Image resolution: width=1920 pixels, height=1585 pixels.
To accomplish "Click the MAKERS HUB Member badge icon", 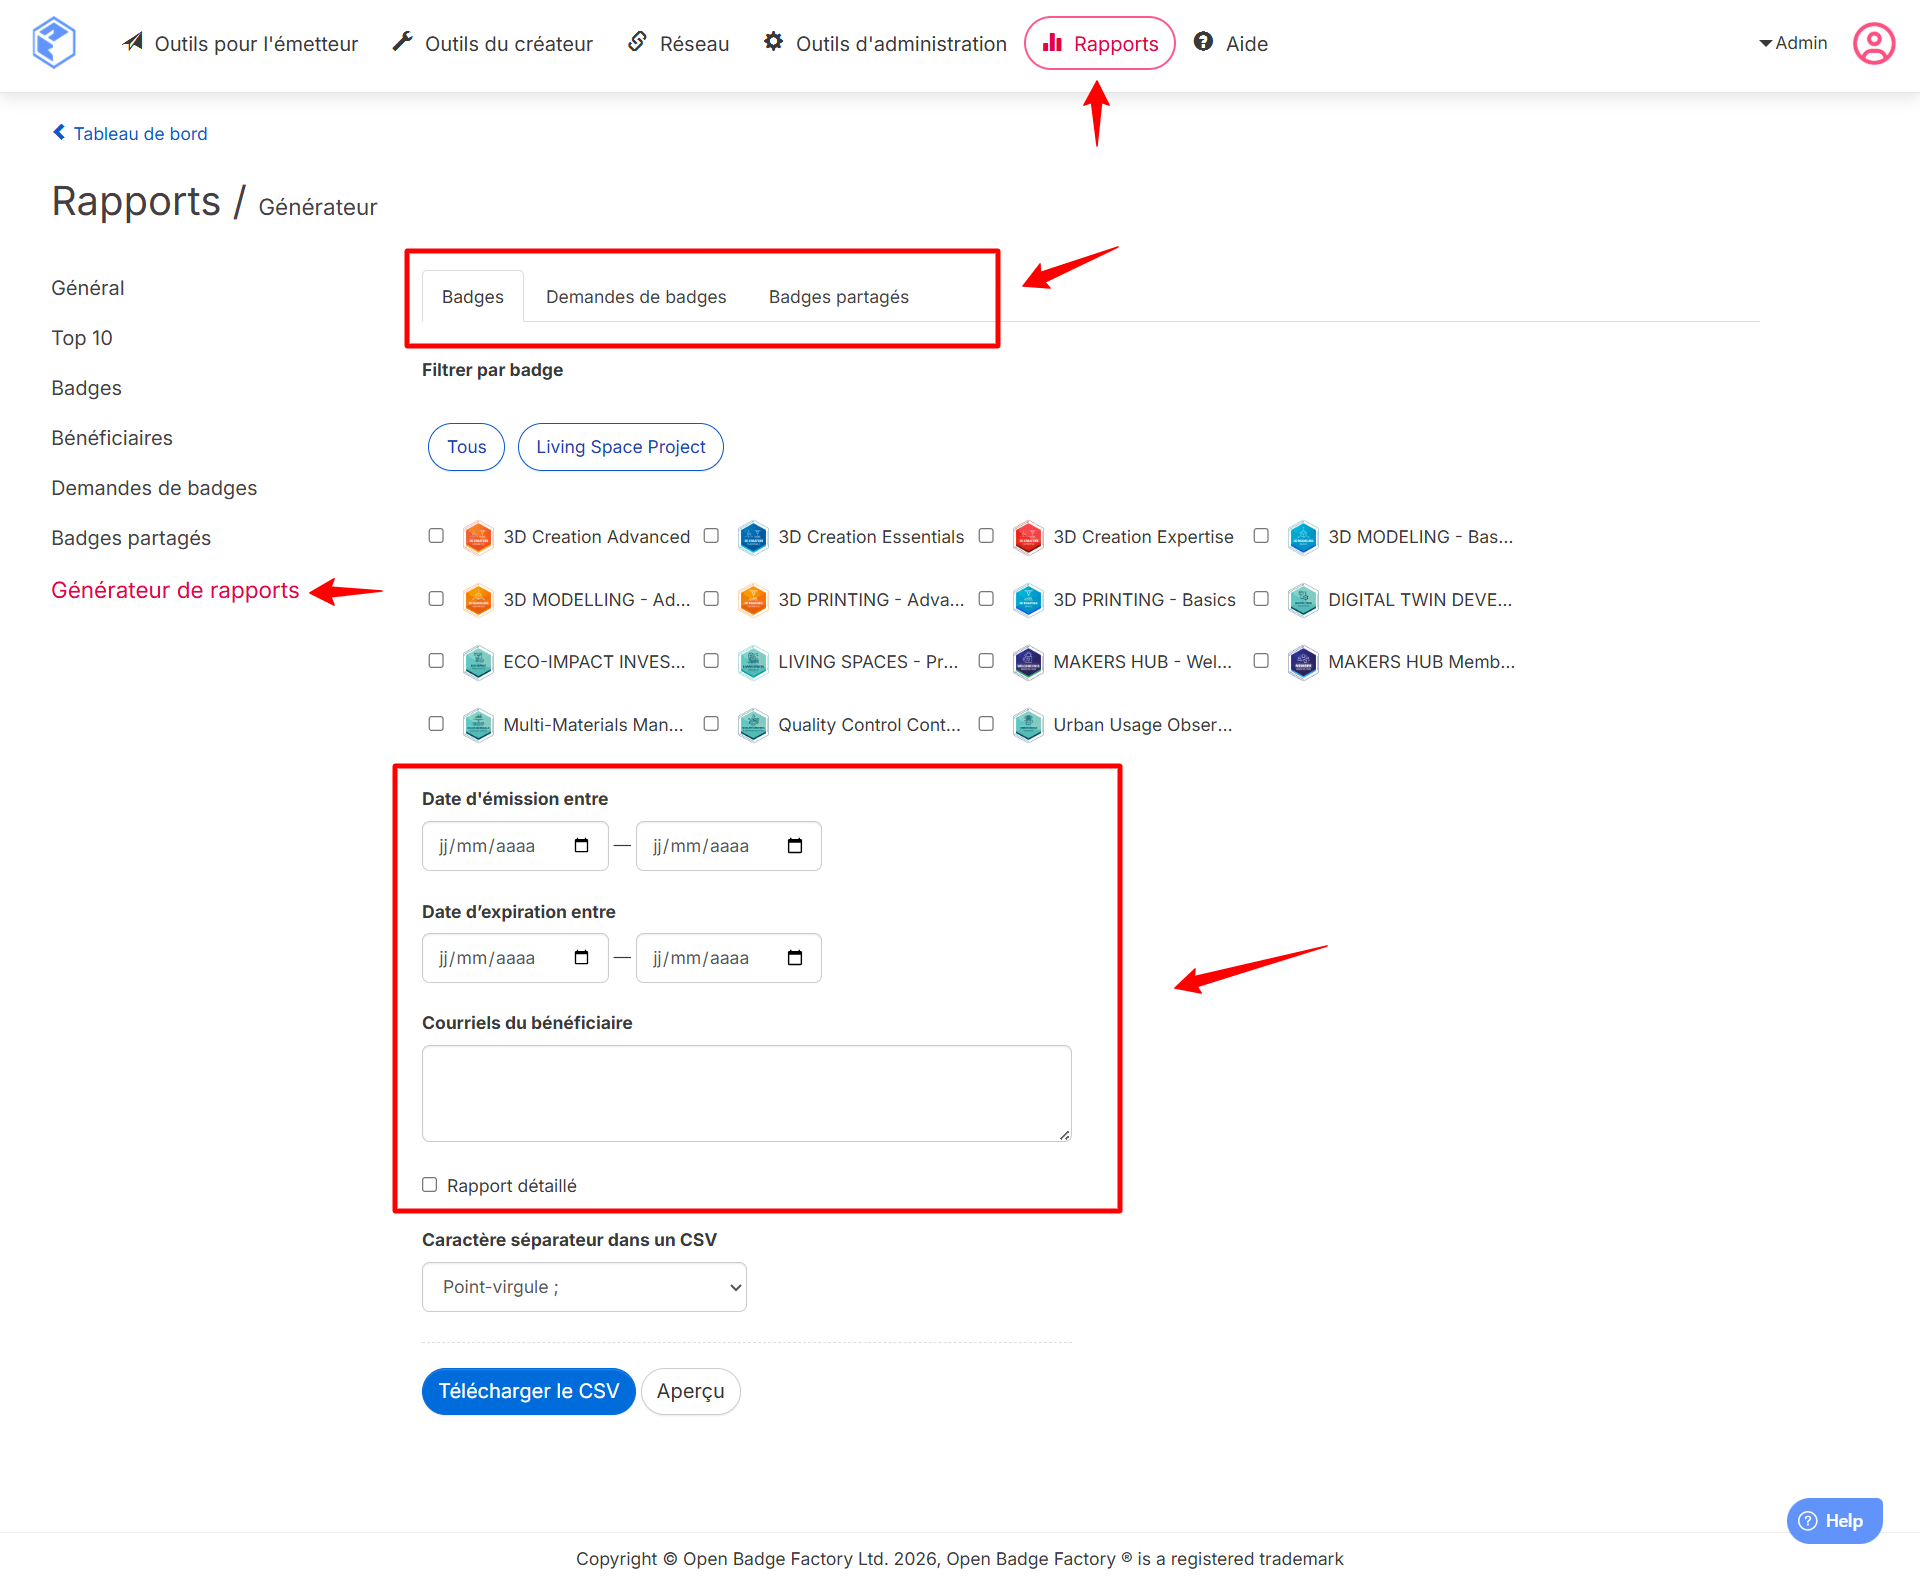I will [1302, 662].
